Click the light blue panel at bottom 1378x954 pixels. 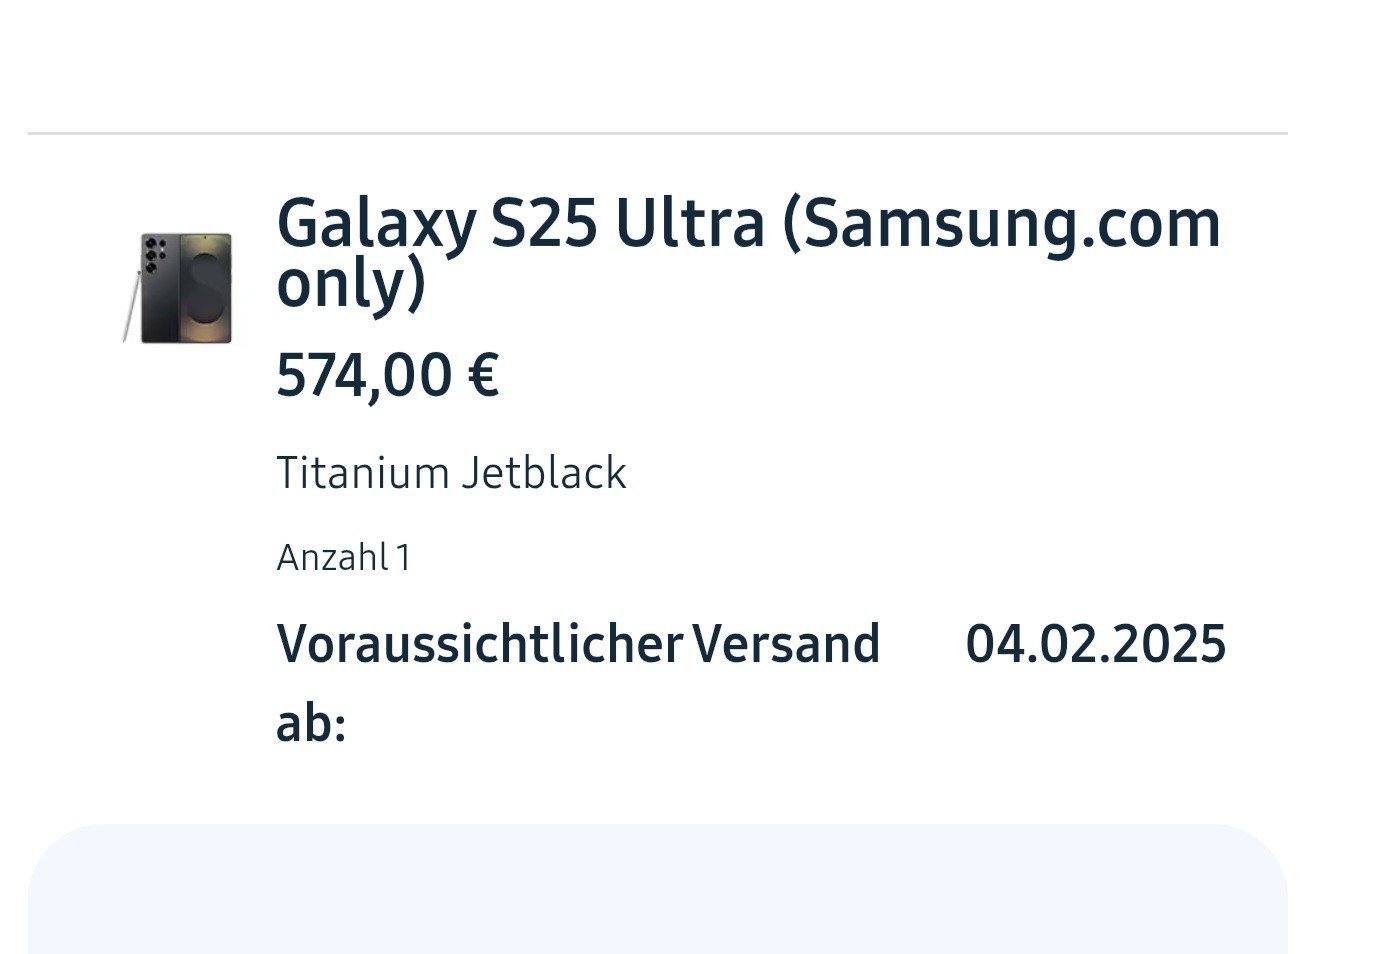click(657, 889)
